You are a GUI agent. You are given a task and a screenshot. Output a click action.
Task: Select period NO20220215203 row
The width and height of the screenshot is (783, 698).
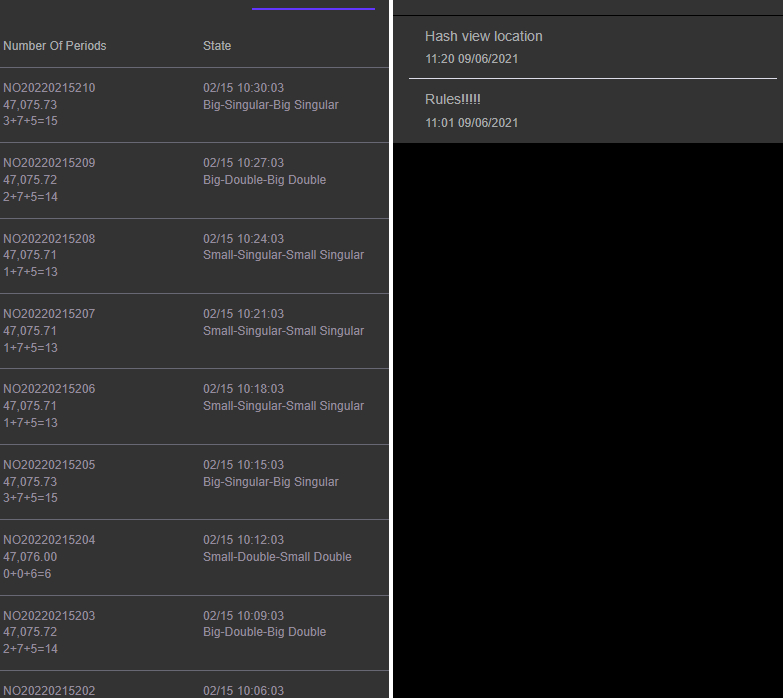(194, 633)
